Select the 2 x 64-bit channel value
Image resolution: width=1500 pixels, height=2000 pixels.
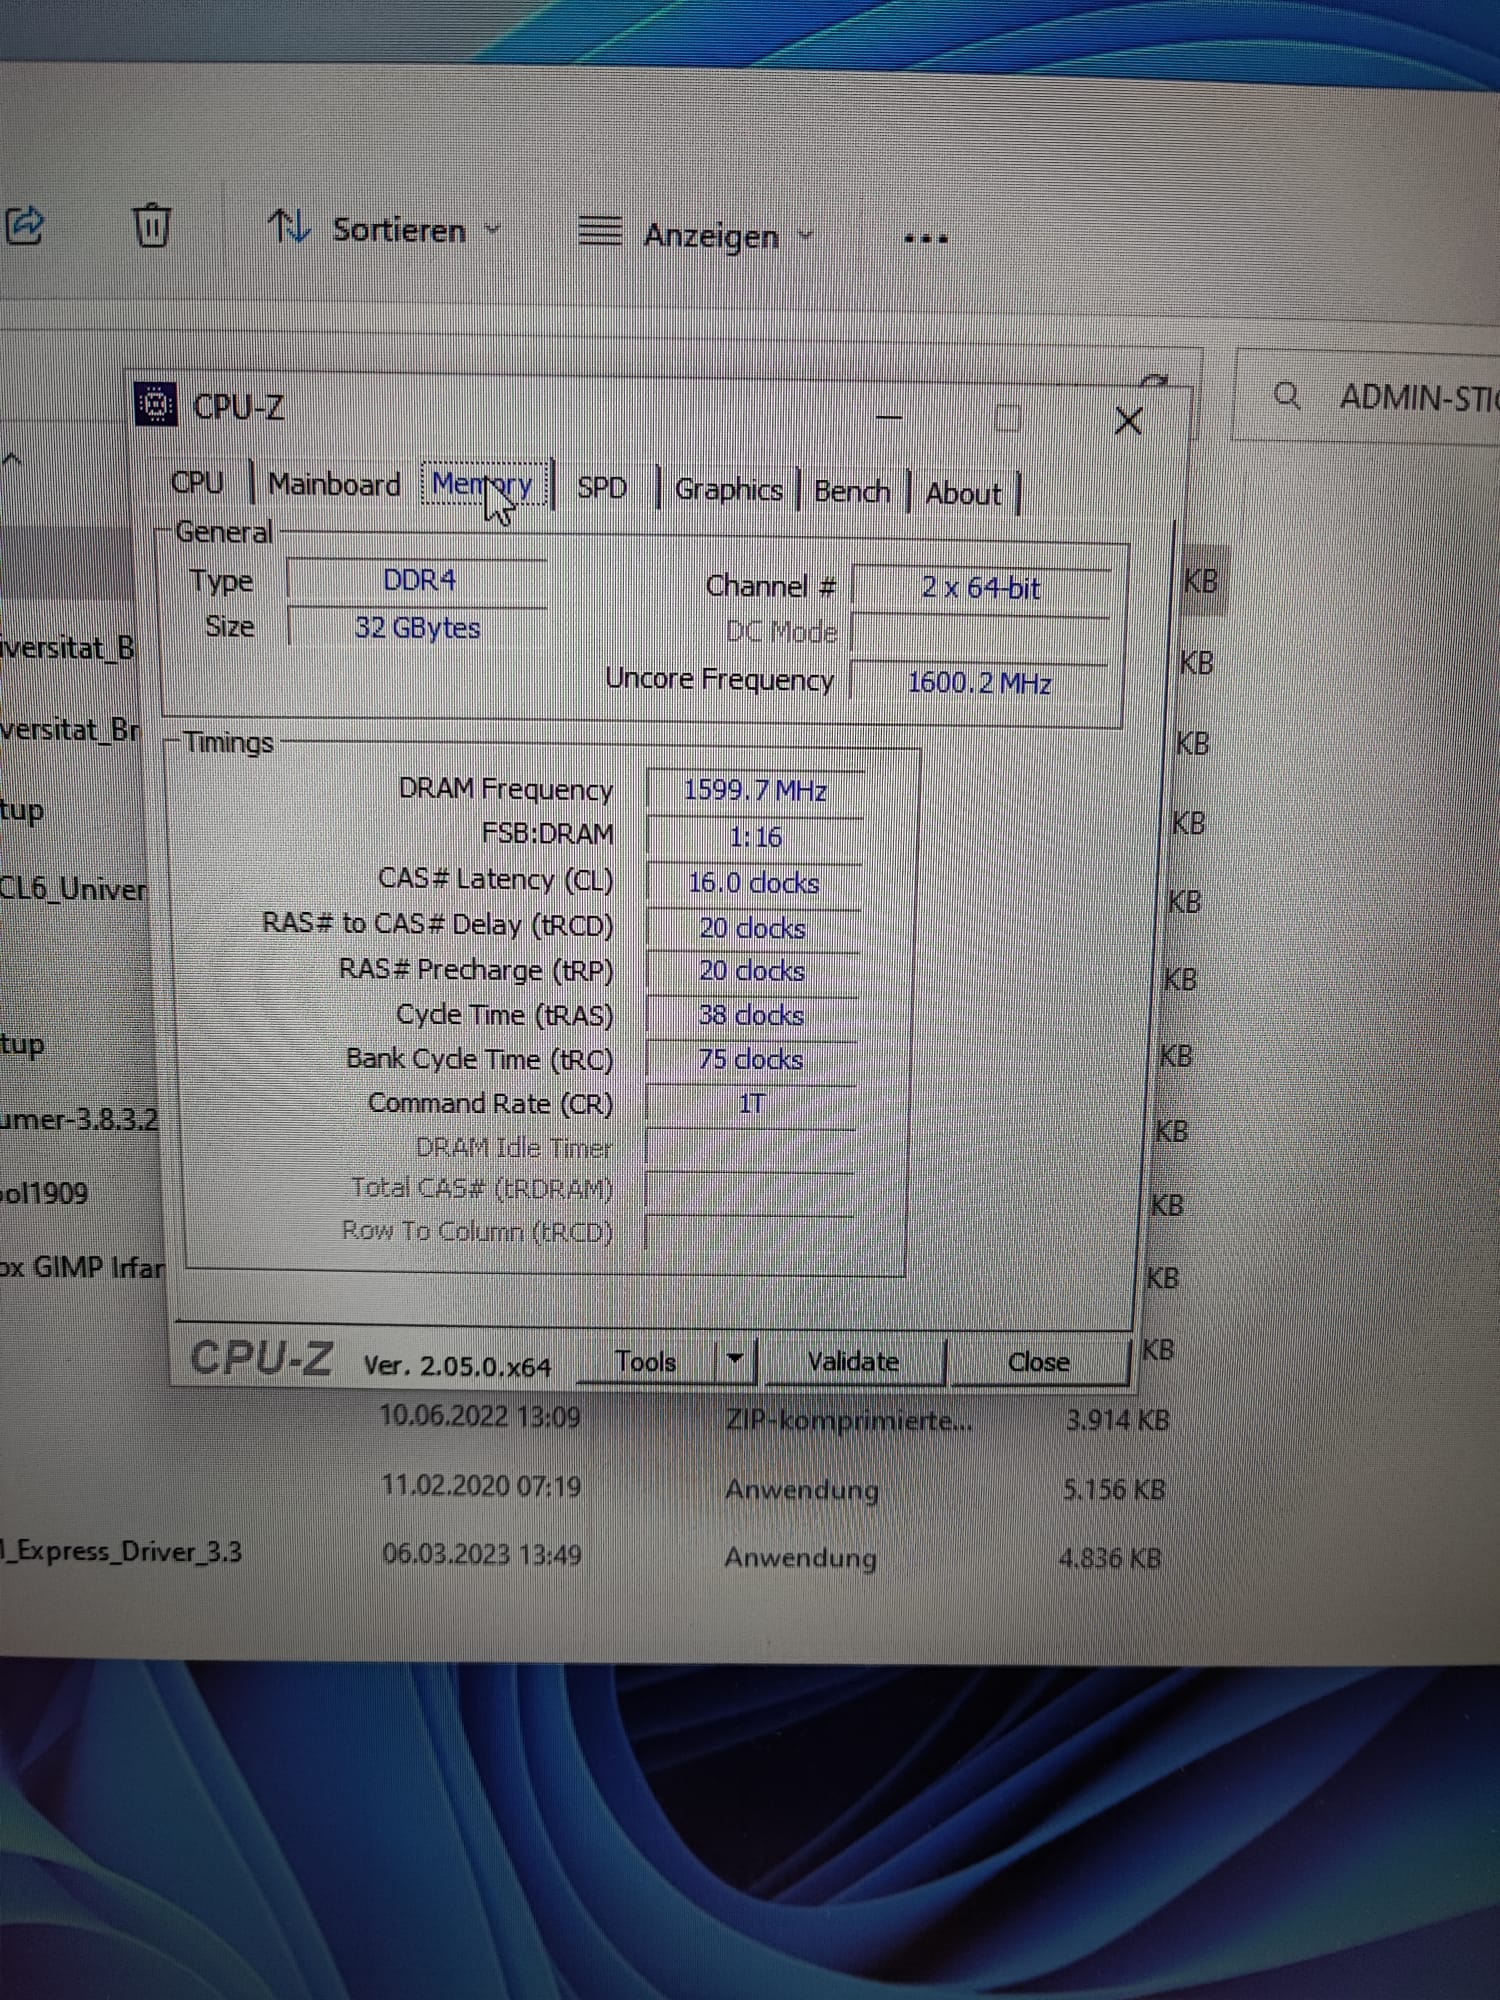(x=981, y=587)
